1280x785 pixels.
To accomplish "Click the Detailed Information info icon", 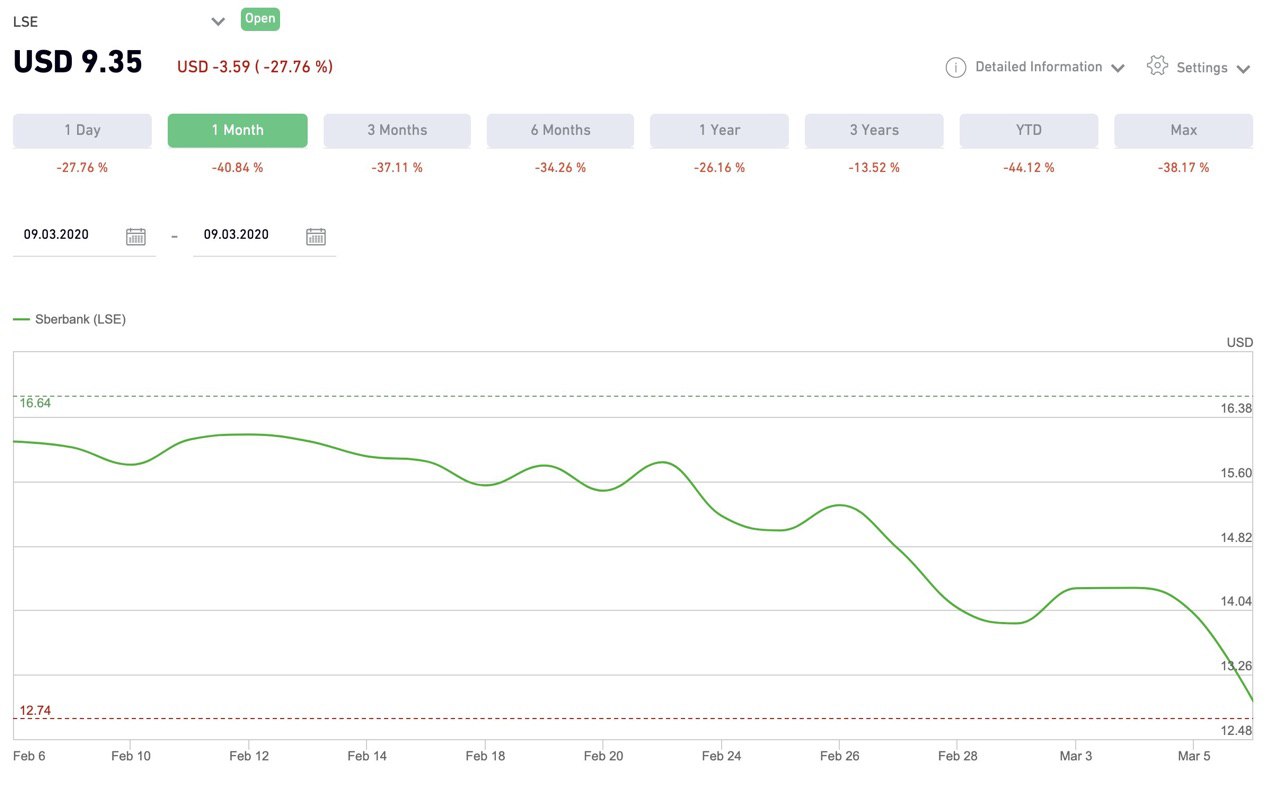I will point(955,67).
